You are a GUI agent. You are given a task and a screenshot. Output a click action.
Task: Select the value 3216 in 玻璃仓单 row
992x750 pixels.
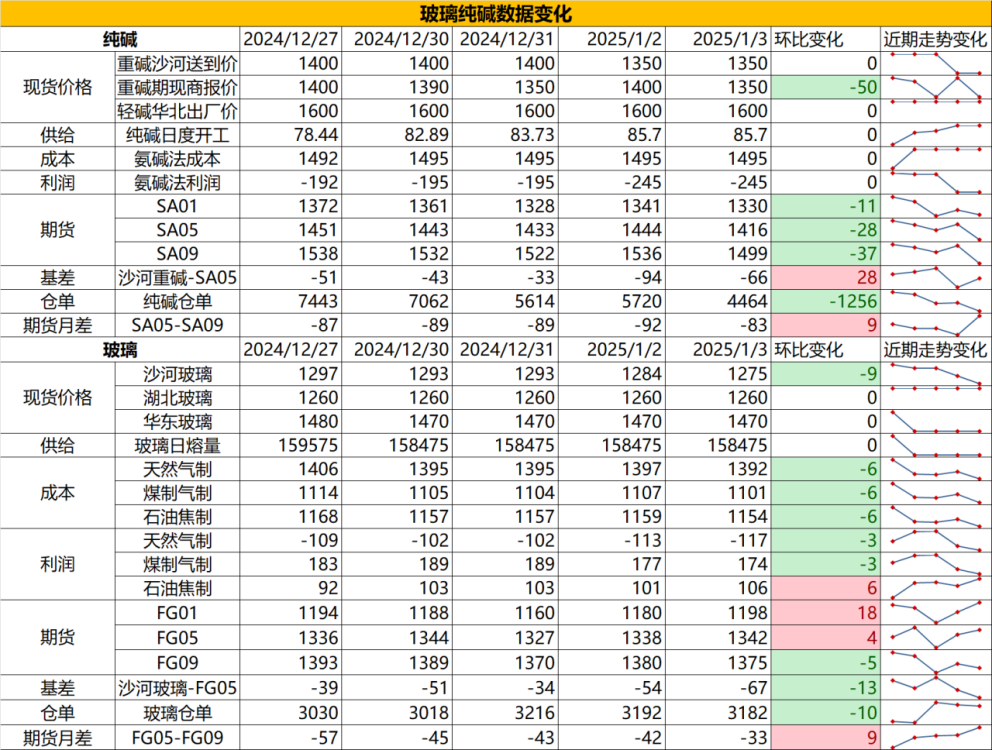(535, 713)
